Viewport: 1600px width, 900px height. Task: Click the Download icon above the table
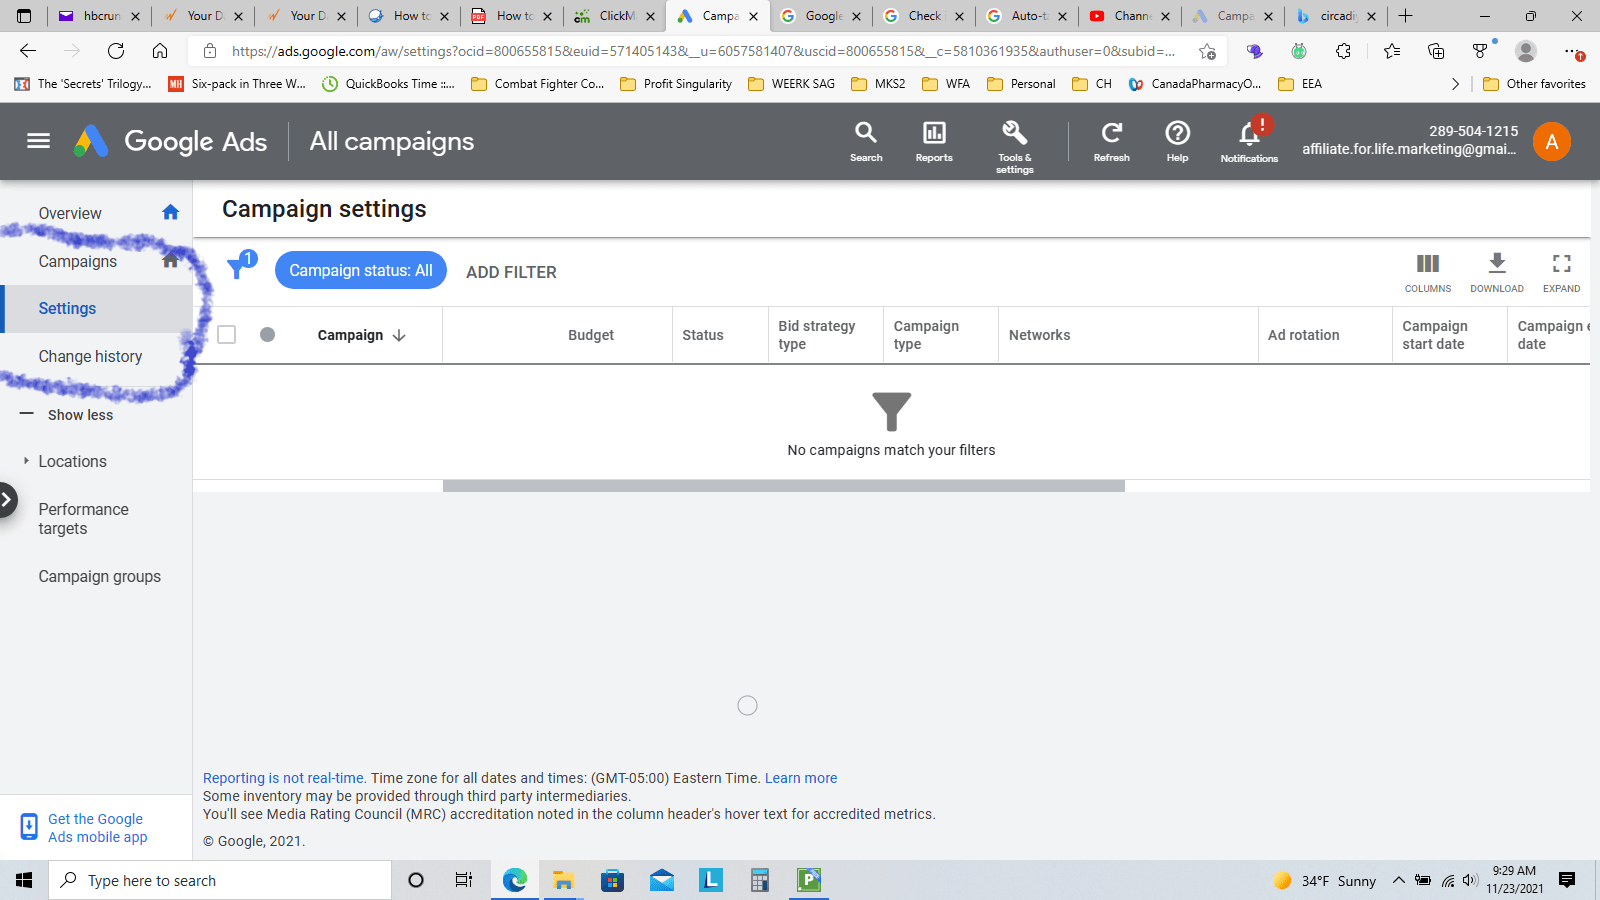1496,264
